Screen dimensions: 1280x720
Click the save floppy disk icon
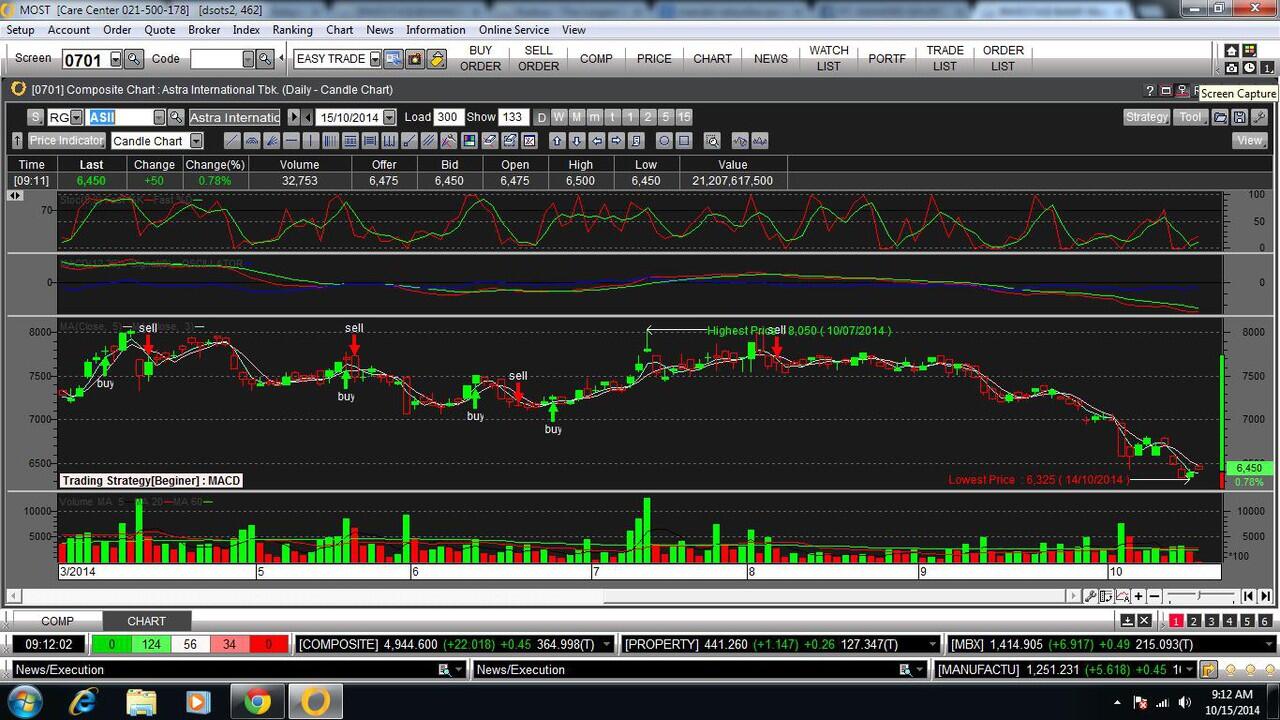1239,117
